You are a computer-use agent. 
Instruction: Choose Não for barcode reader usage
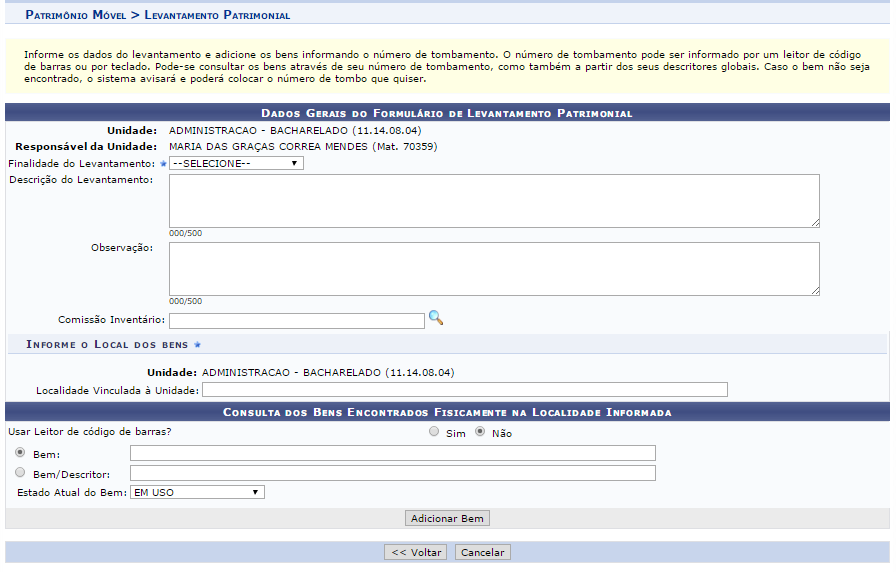(x=480, y=432)
